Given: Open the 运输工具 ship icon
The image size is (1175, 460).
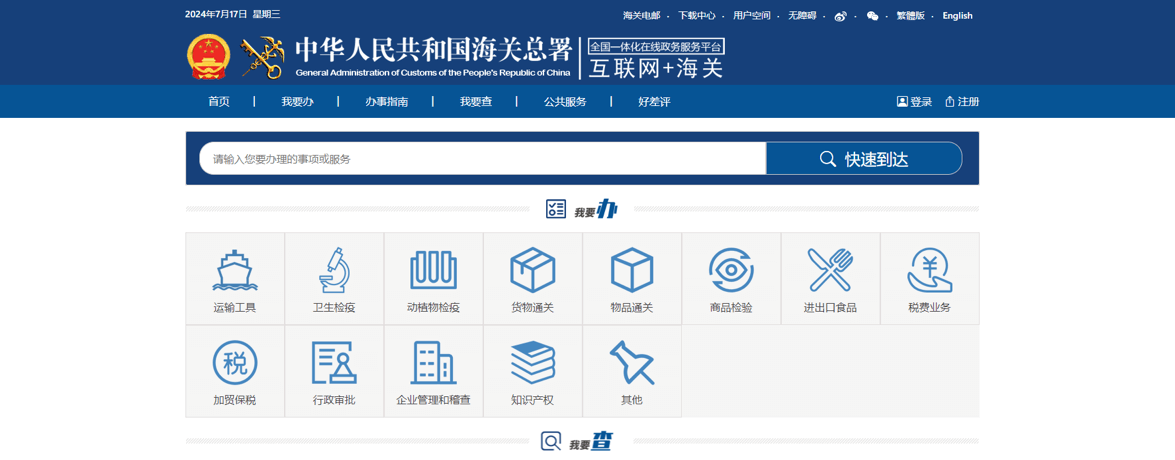Looking at the screenshot, I should (x=235, y=270).
